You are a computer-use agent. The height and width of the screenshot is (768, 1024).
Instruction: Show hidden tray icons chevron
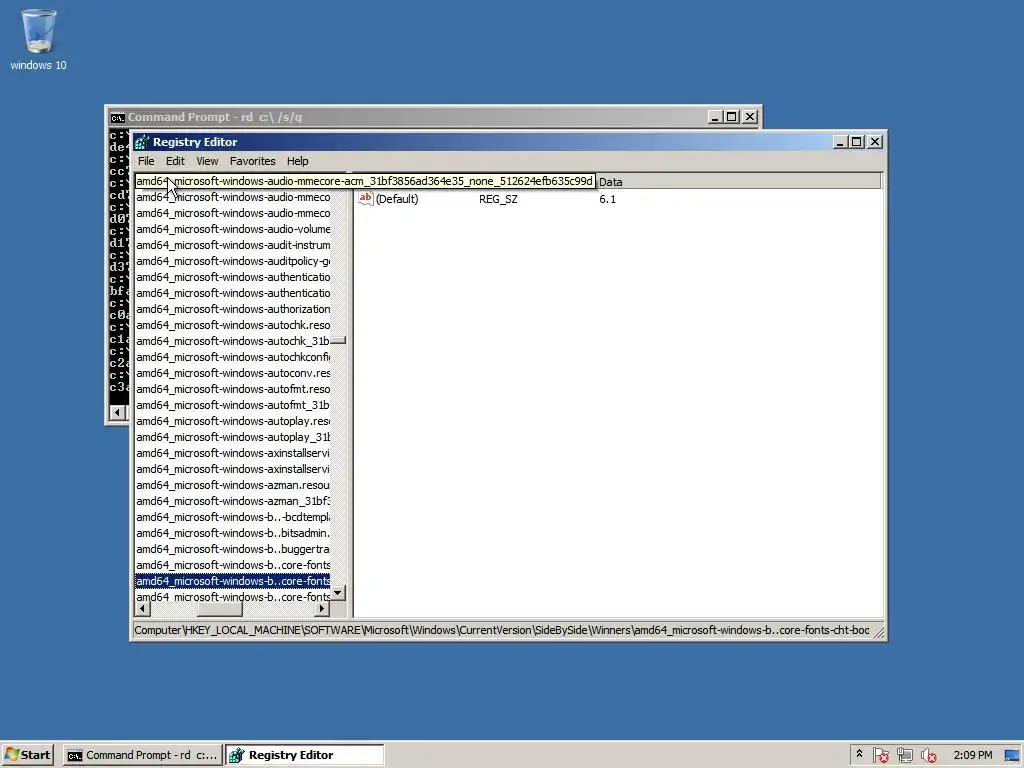[x=859, y=754]
